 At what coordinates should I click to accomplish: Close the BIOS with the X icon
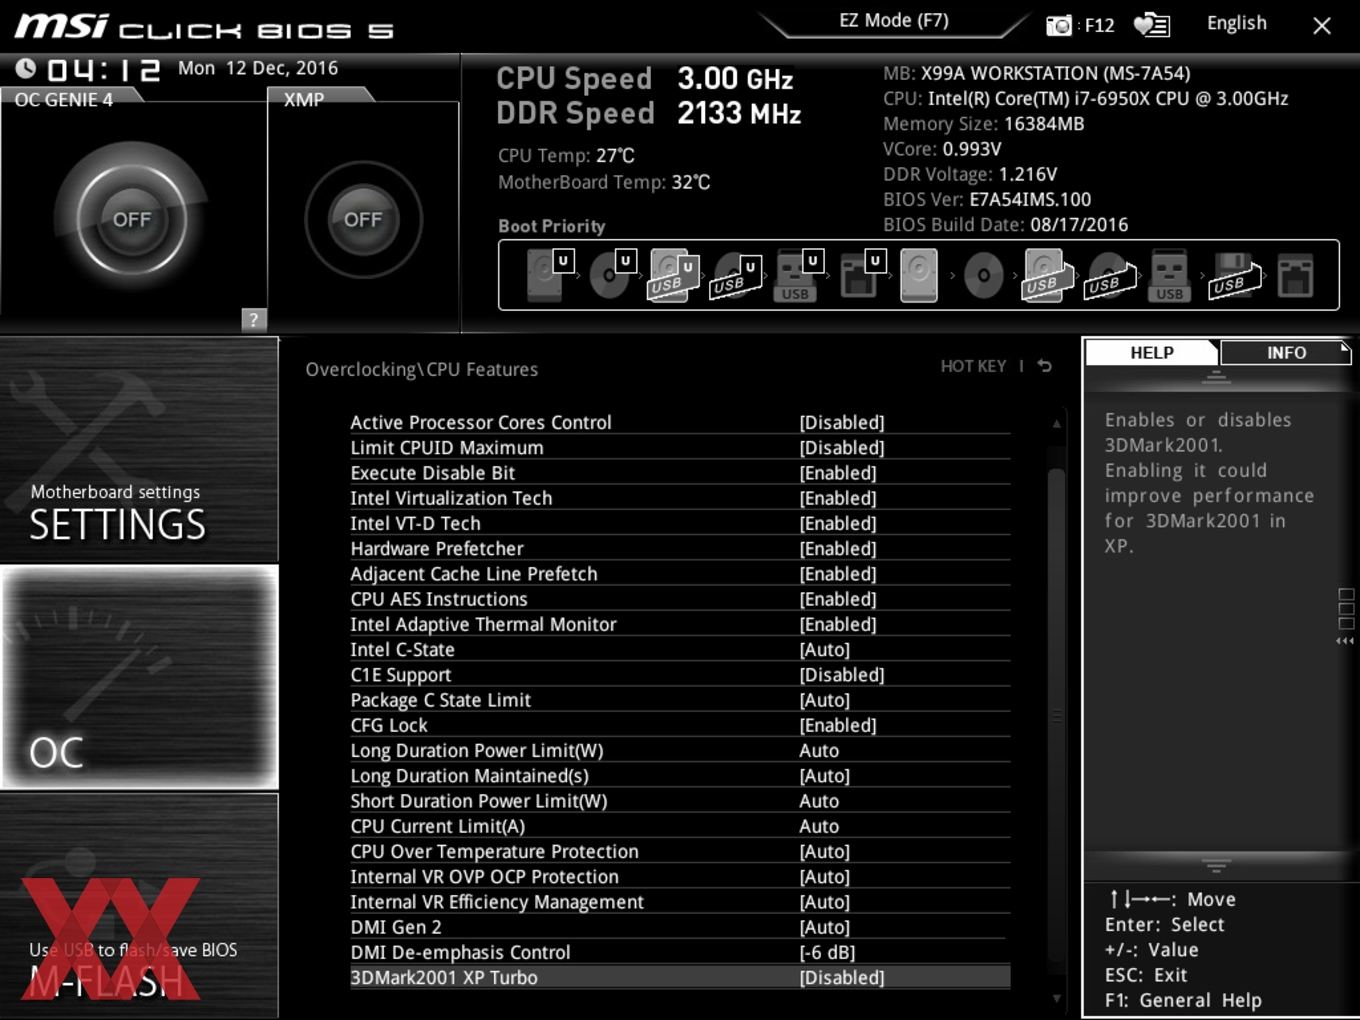pos(1322,25)
